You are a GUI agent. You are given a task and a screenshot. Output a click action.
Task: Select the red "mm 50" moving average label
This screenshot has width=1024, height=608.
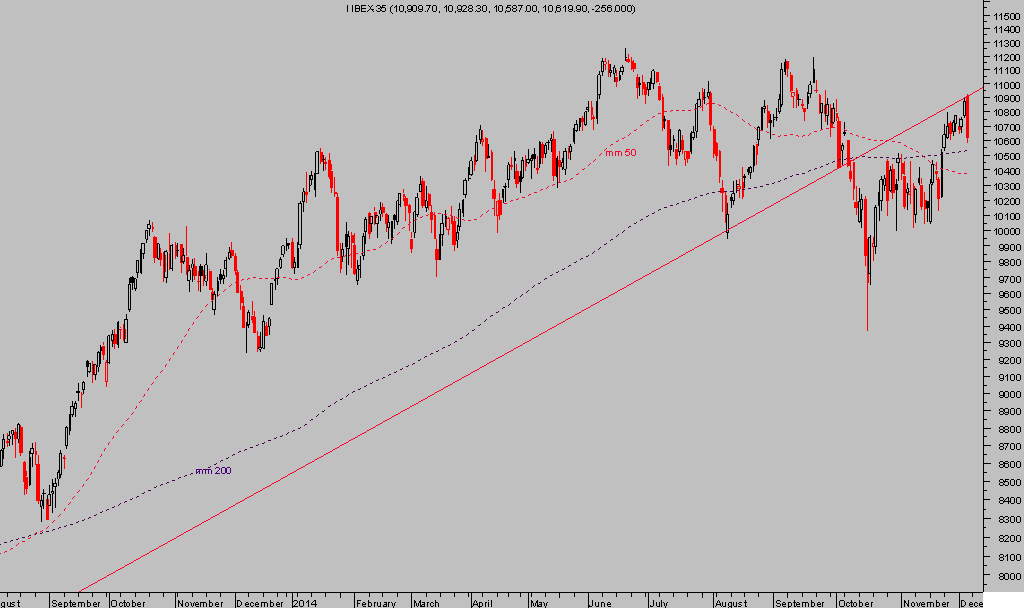[620, 152]
